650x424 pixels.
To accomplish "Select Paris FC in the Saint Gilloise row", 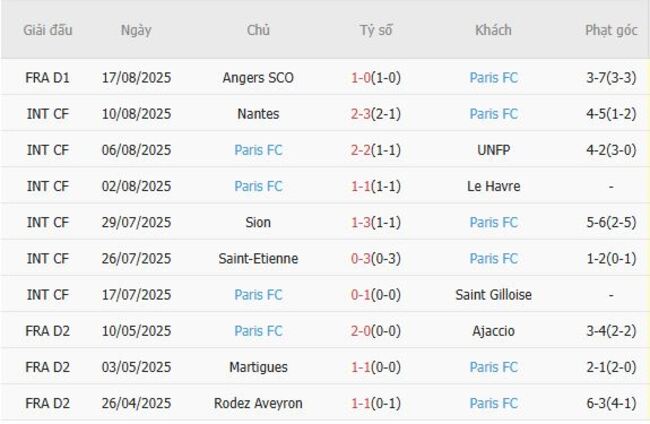I will (x=258, y=294).
